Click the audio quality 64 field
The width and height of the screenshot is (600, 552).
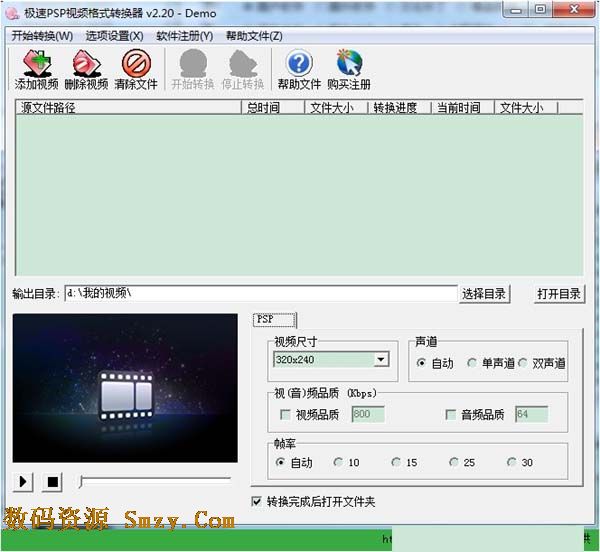coord(532,414)
